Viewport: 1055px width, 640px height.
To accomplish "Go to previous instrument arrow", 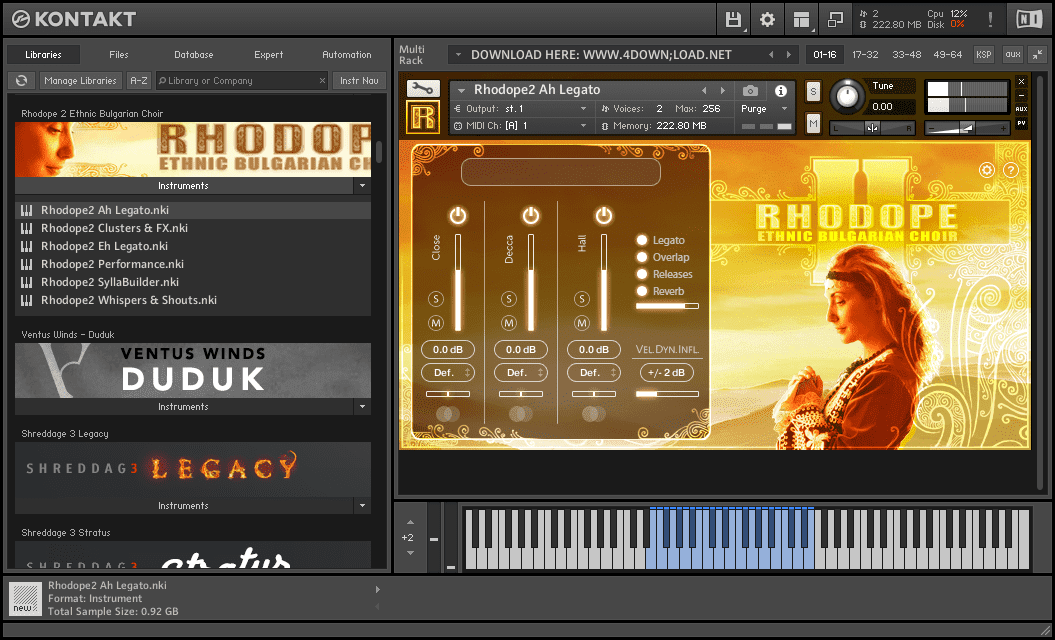I will [704, 90].
